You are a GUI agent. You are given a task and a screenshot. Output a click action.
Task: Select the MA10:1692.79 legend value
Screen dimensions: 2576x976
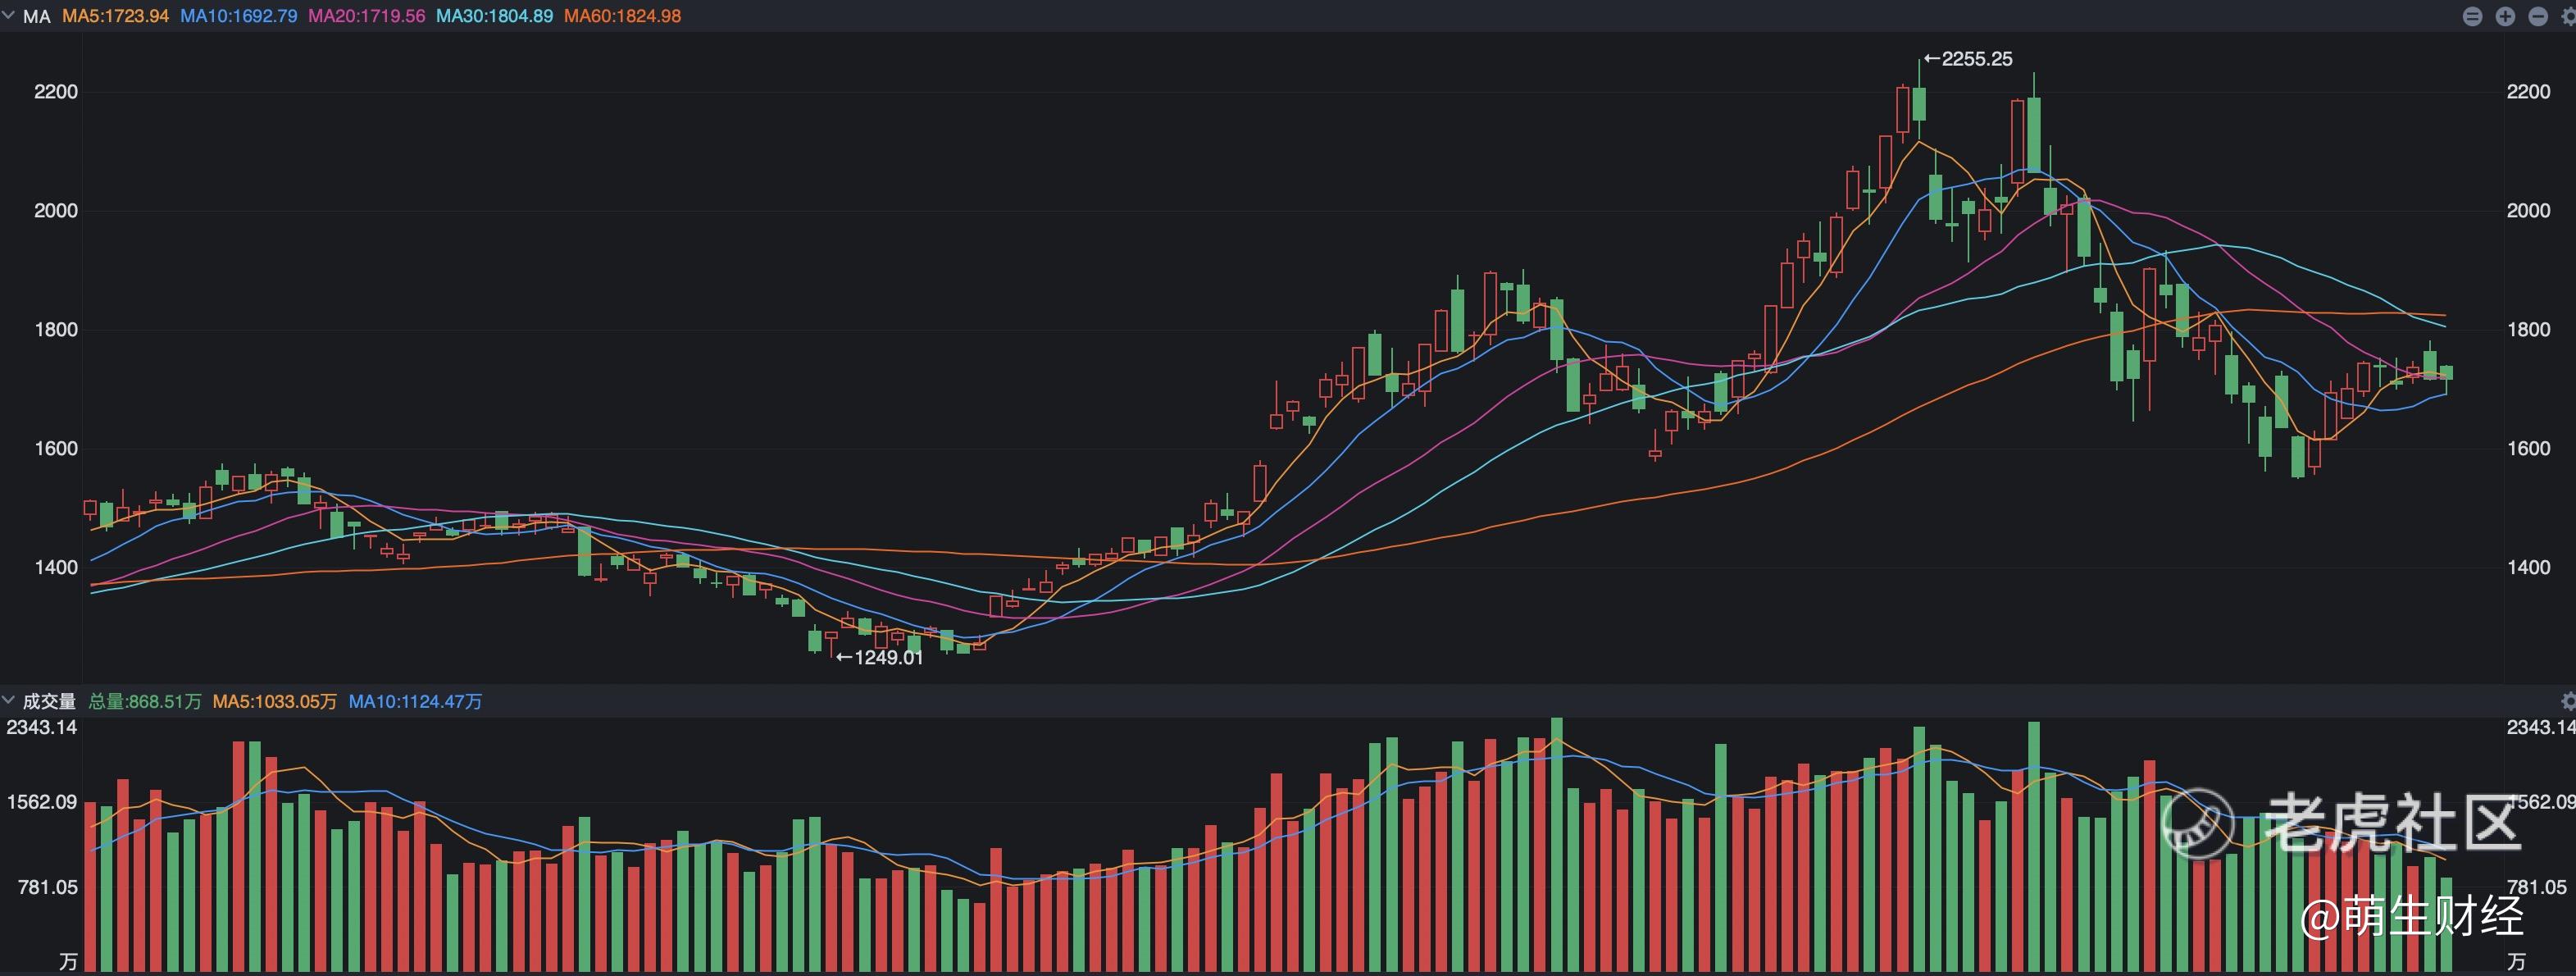(239, 16)
